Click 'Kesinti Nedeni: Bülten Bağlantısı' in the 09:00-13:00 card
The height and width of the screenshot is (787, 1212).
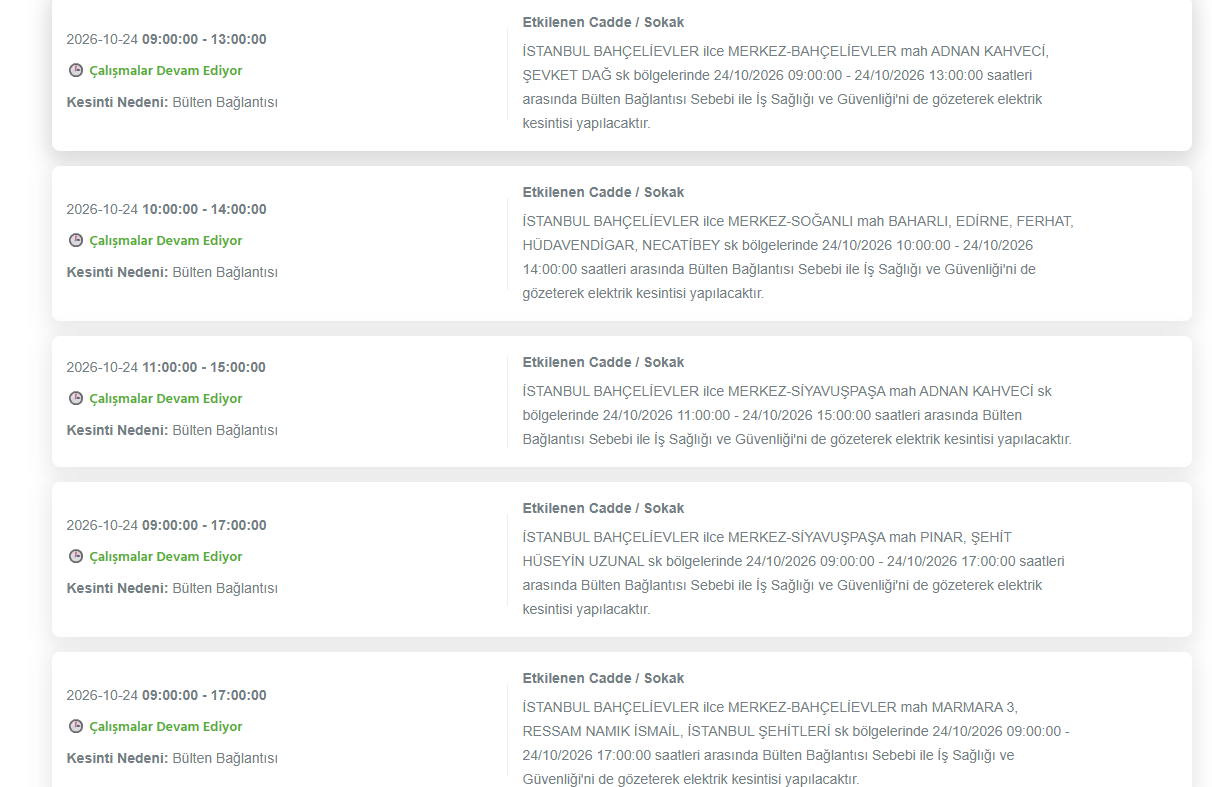coord(172,102)
